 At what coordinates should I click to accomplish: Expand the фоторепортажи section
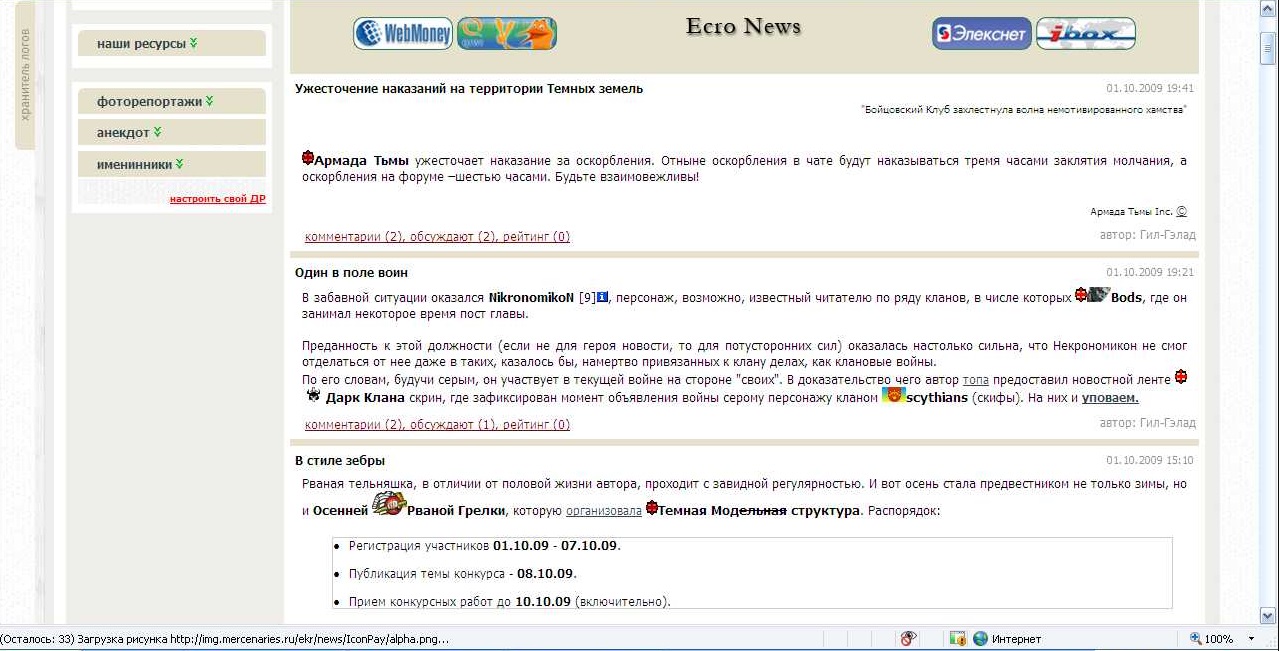(172, 101)
